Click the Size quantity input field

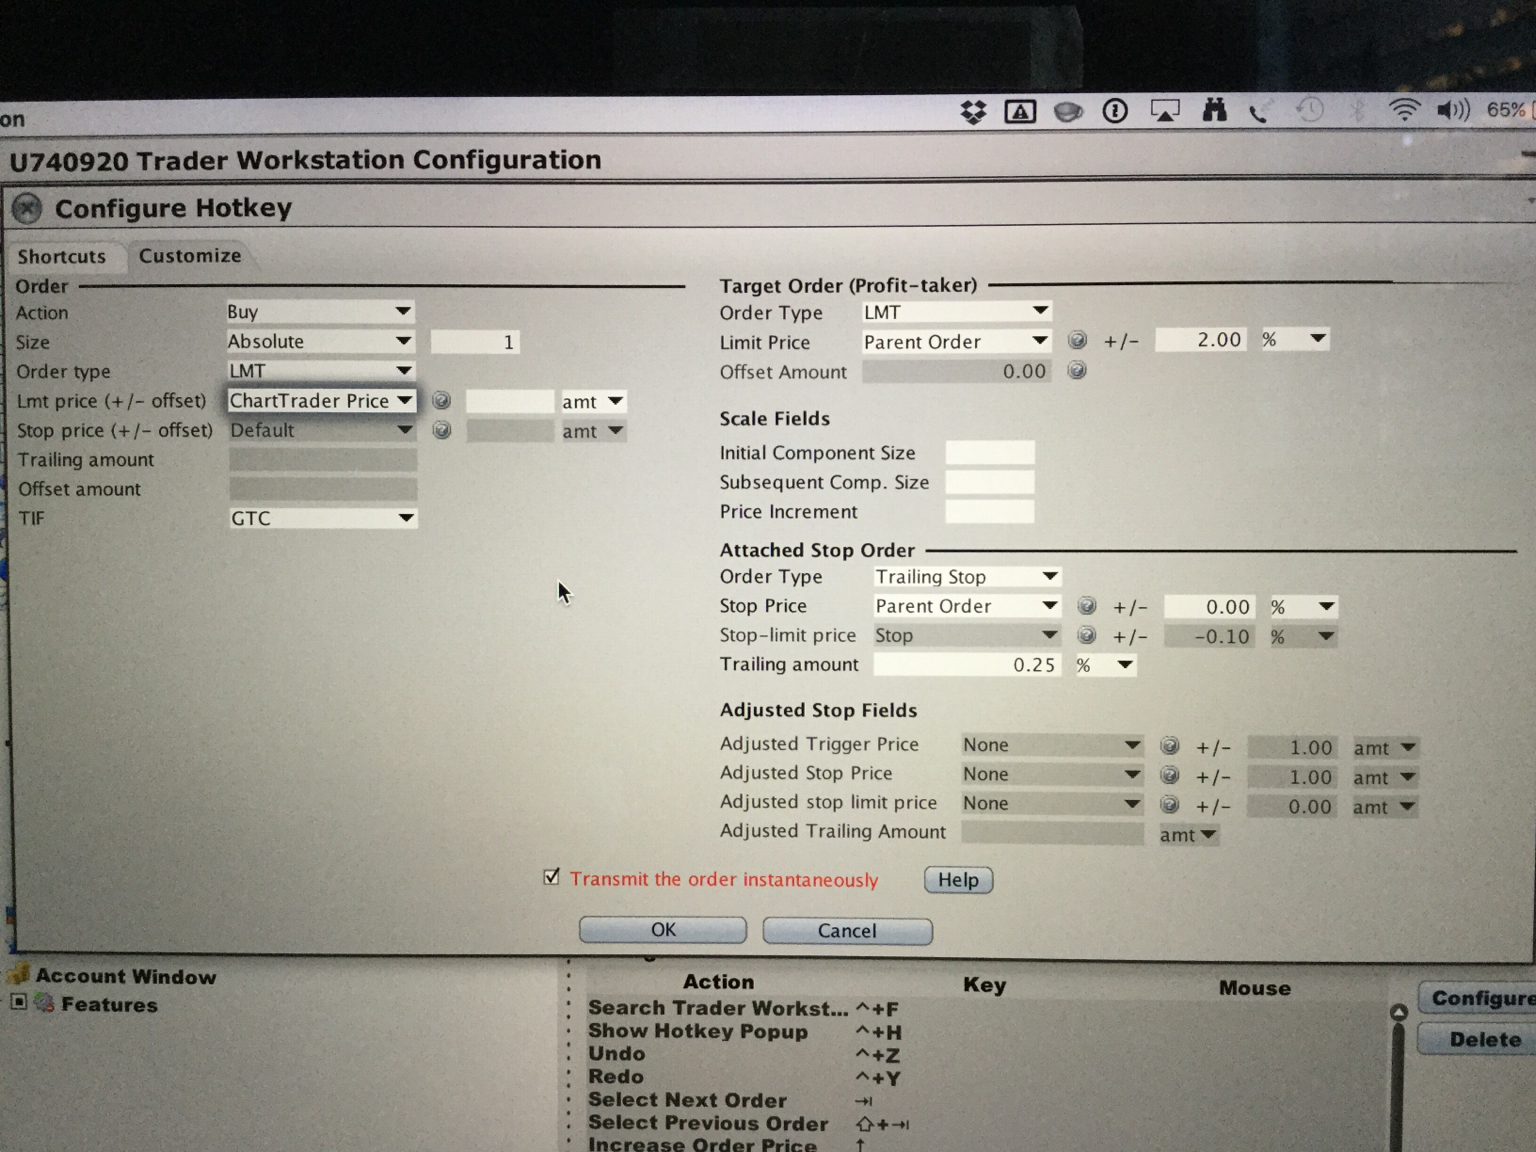475,342
